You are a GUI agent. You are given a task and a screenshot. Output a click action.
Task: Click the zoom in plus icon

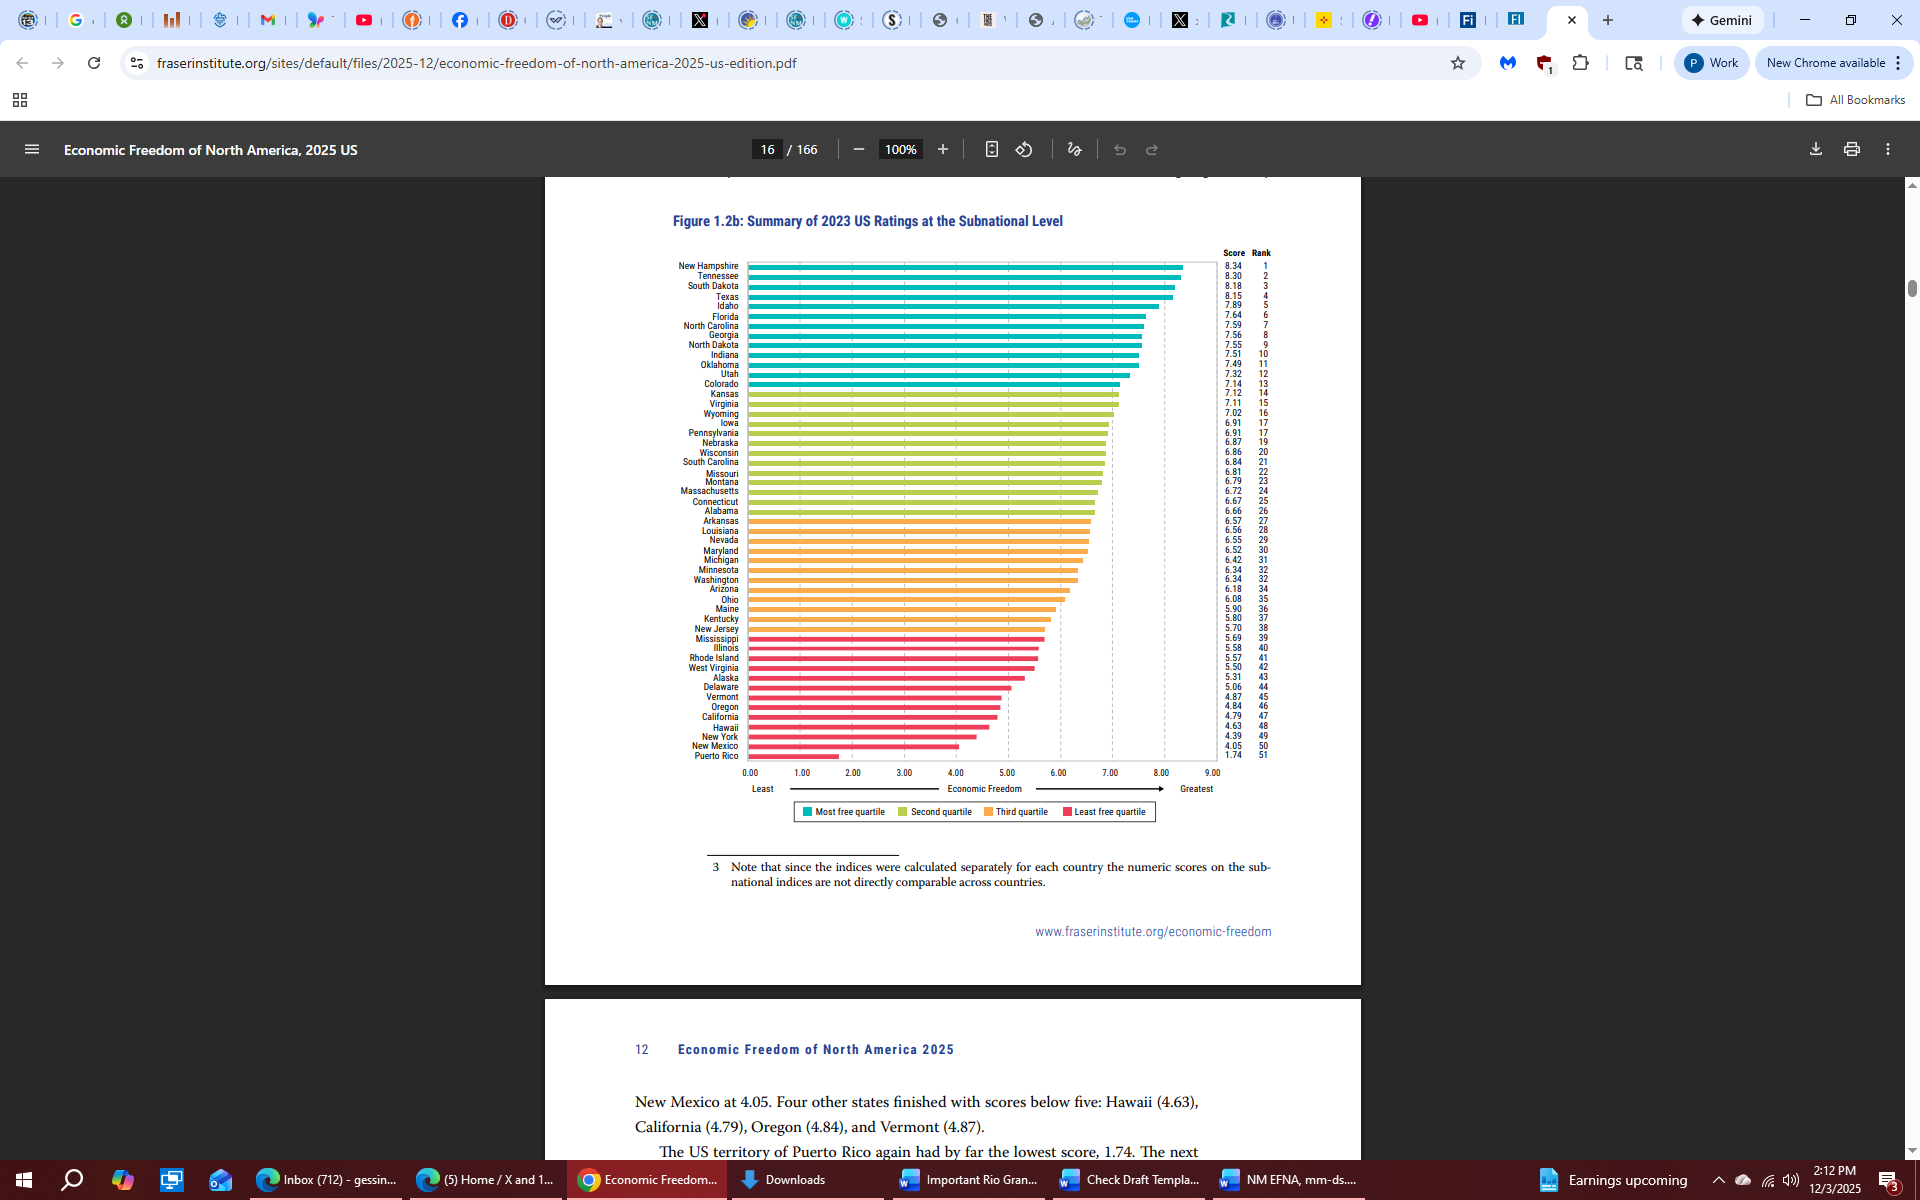(x=942, y=149)
